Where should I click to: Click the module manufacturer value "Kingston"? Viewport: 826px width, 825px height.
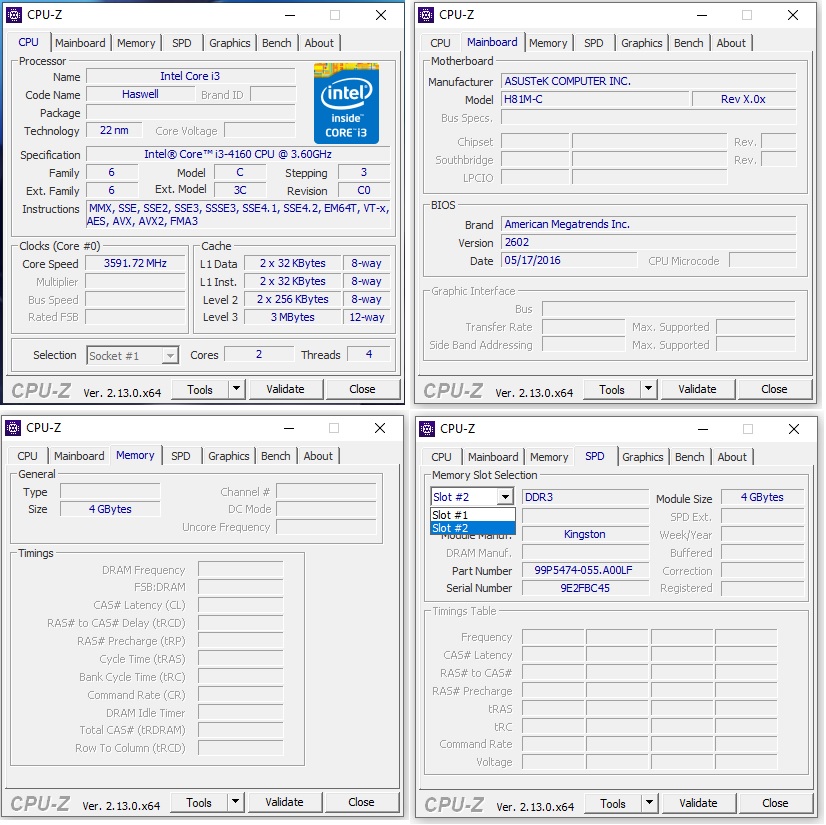[585, 534]
